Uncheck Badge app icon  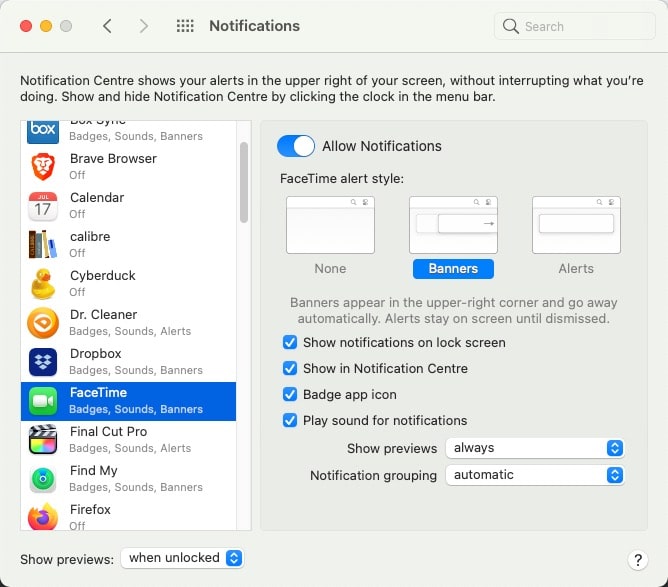coord(290,394)
